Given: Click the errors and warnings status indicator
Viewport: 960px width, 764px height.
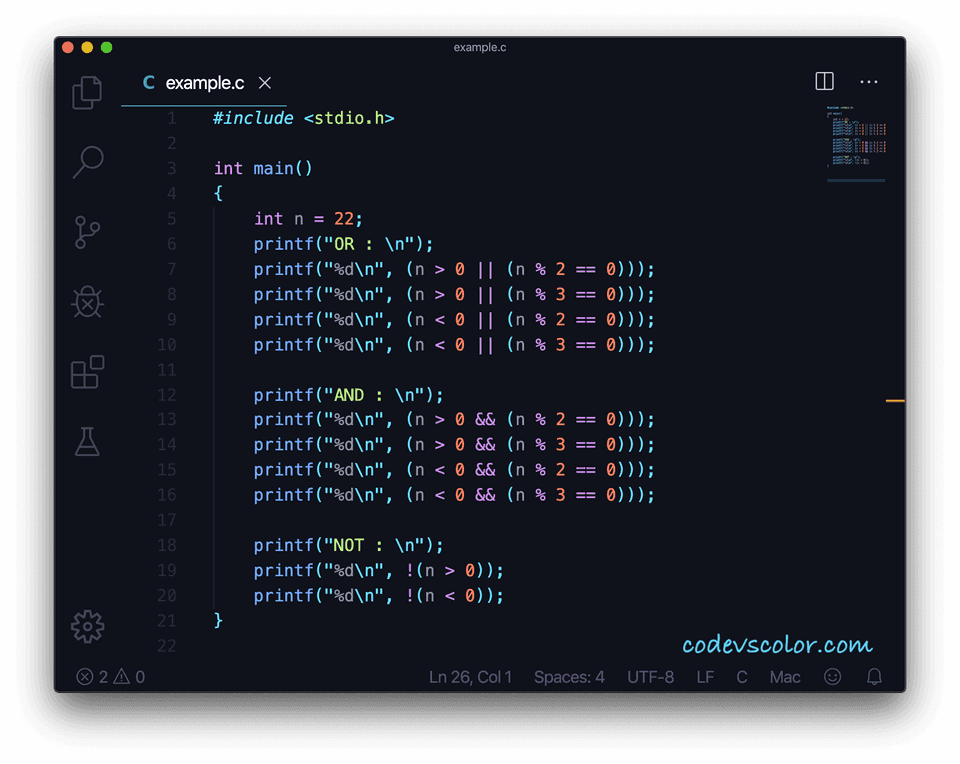Looking at the screenshot, I should (111, 677).
